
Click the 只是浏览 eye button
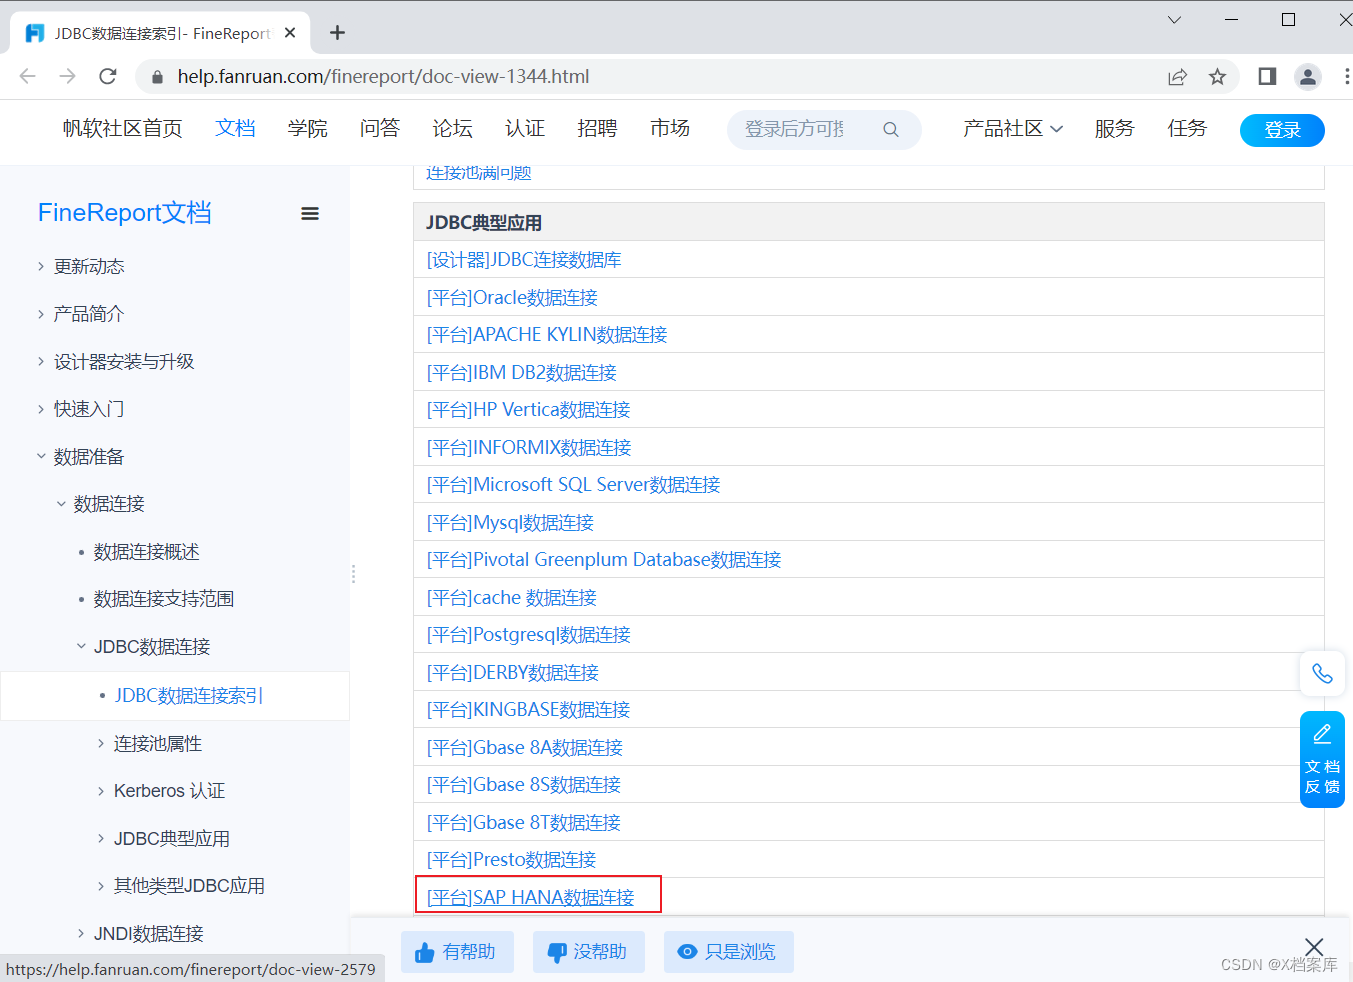point(728,952)
